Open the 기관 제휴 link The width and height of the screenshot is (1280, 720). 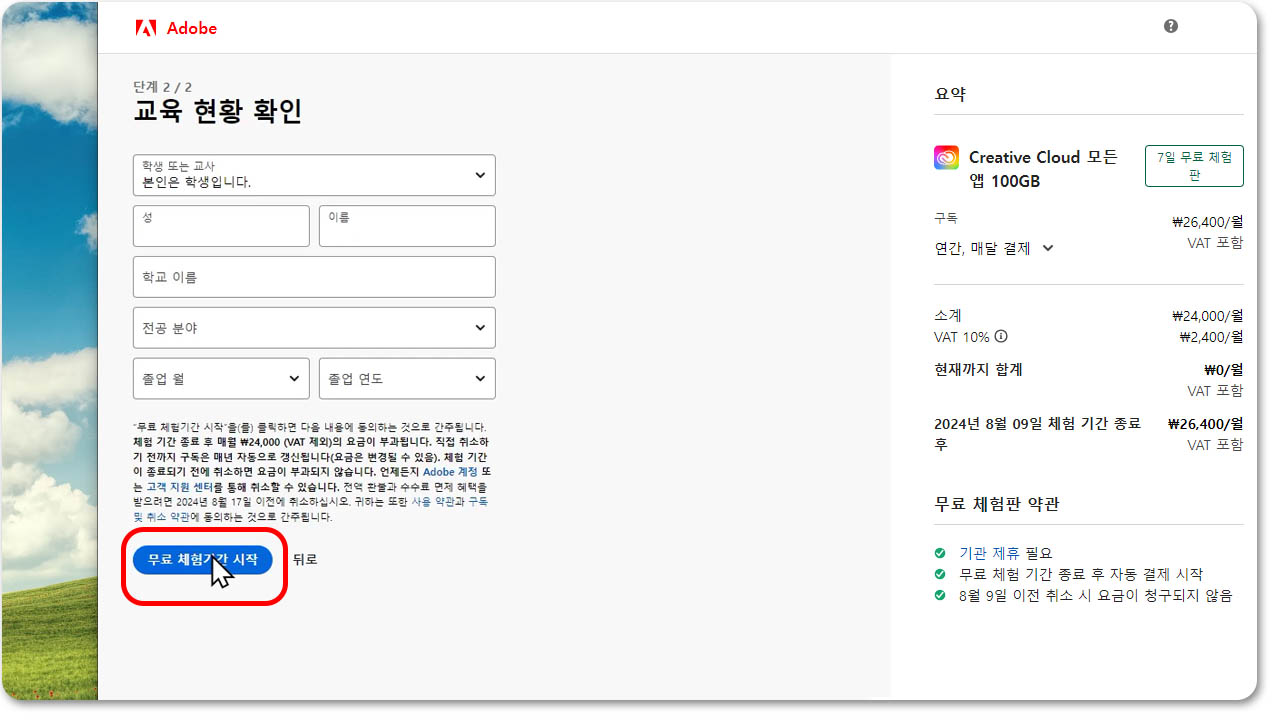[990, 553]
